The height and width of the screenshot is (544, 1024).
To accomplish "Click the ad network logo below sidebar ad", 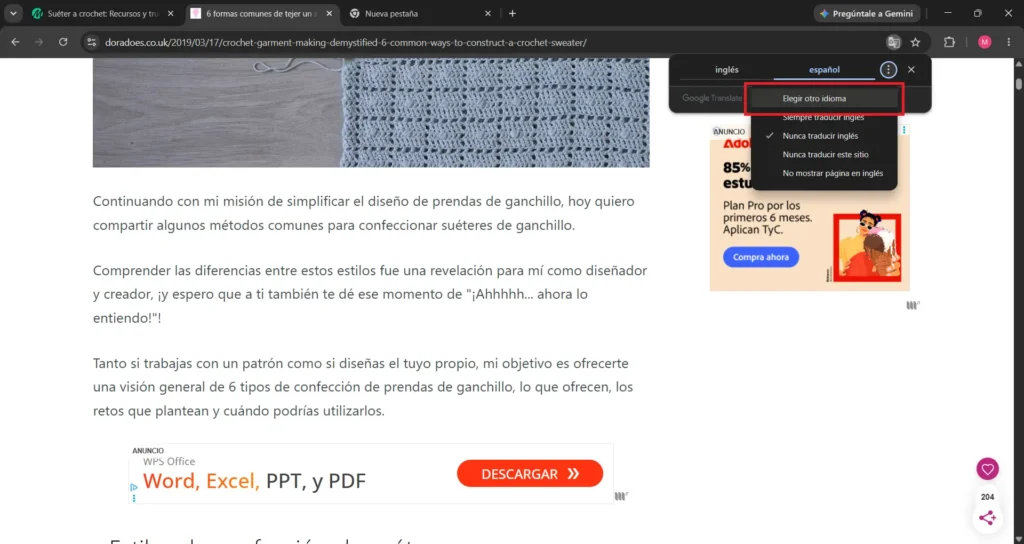I will (x=912, y=305).
